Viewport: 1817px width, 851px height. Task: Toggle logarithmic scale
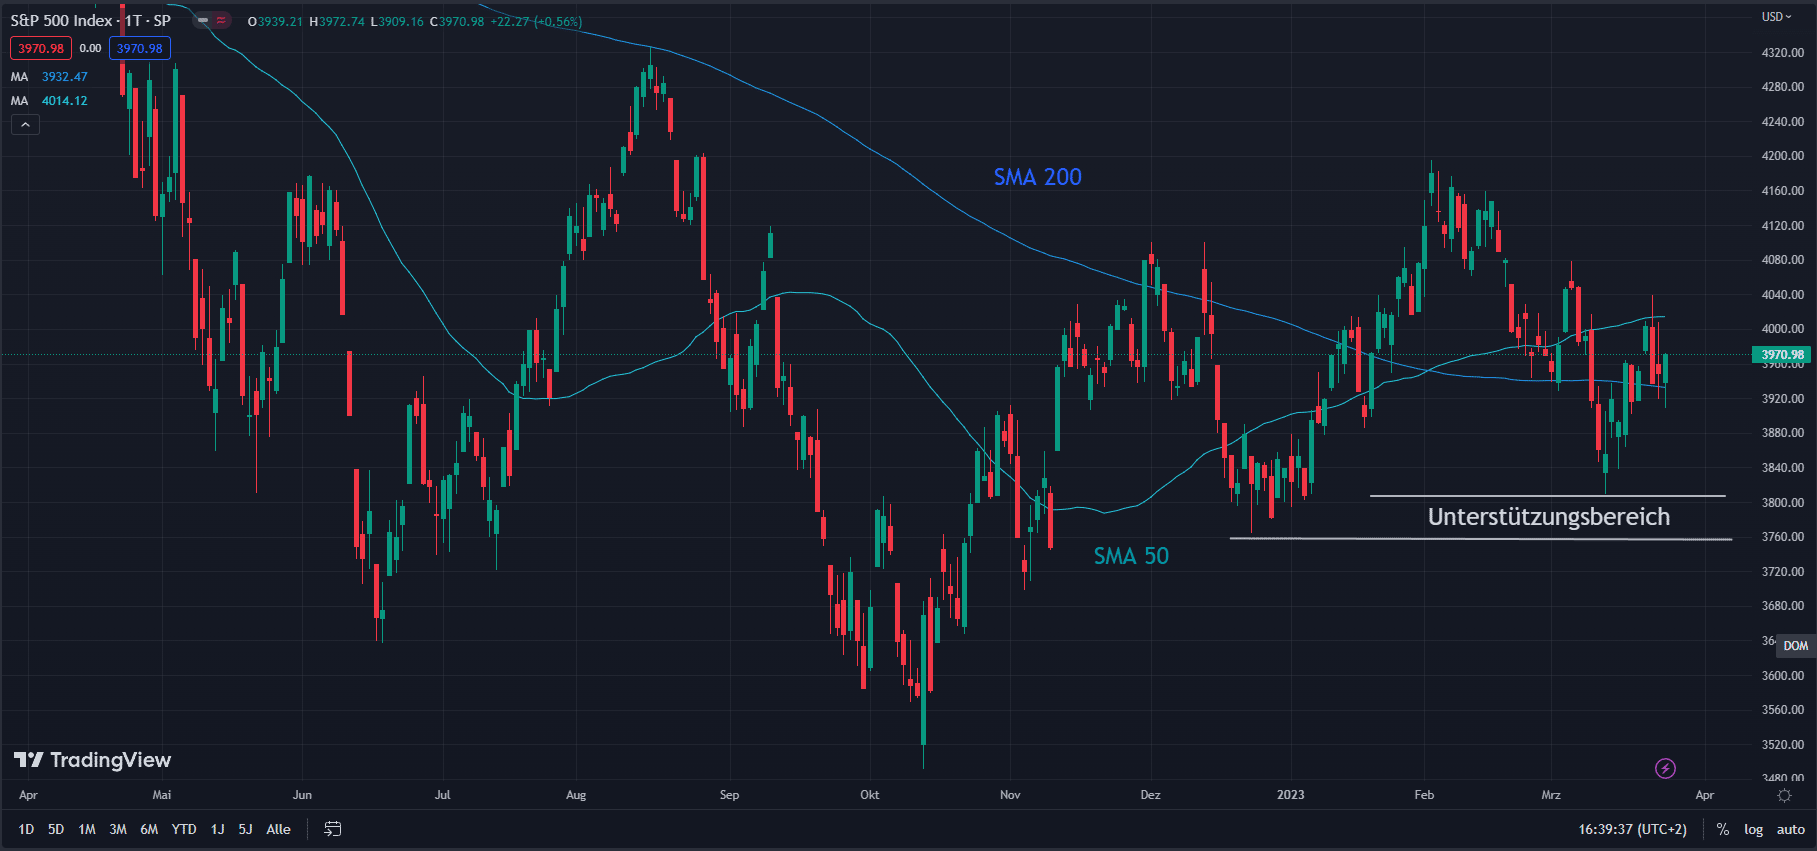pyautogui.click(x=1754, y=829)
